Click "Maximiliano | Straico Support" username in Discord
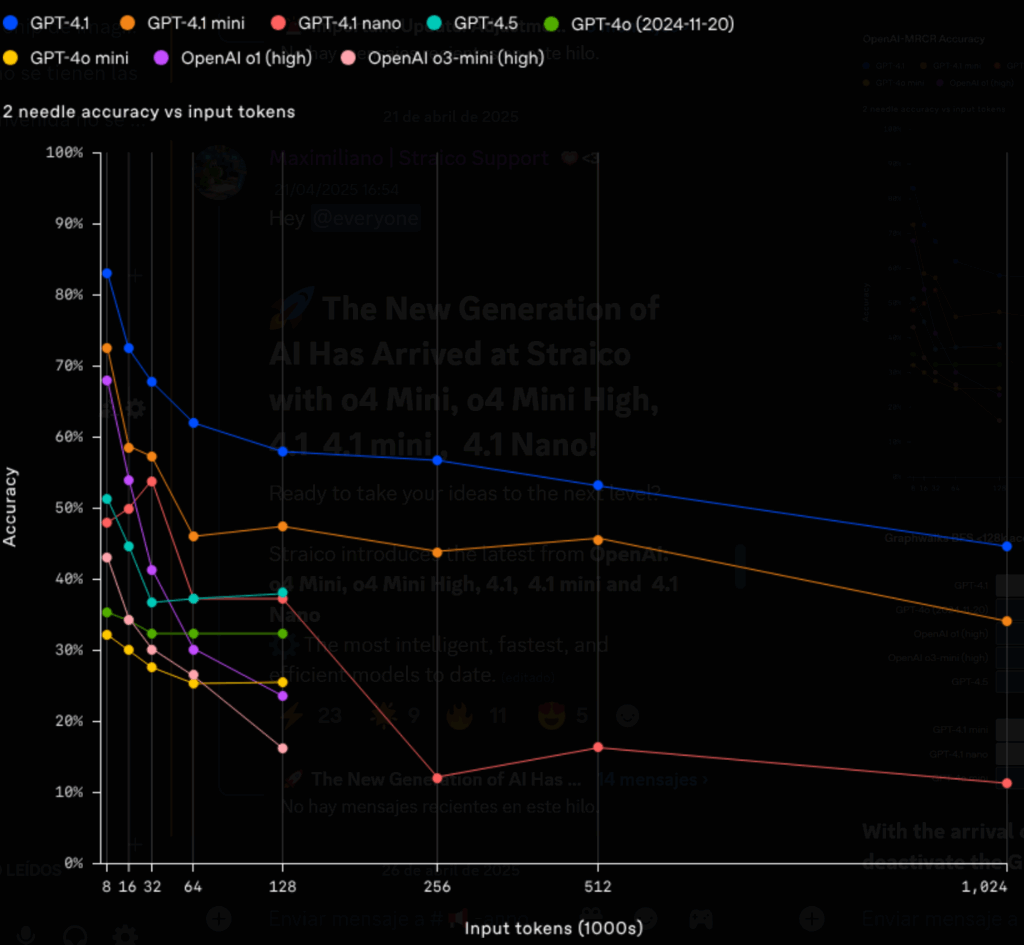The image size is (1024, 945). tap(409, 158)
